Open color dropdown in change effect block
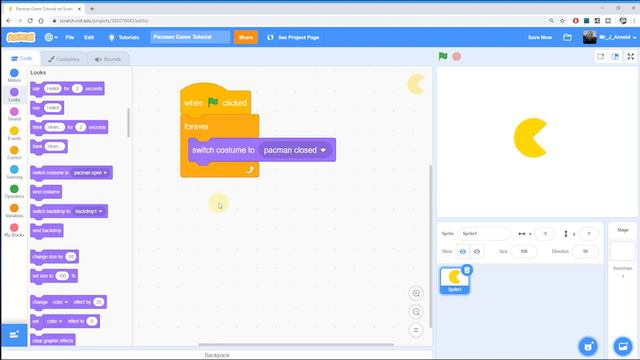Viewport: 640px width, 360px height. 60,302
